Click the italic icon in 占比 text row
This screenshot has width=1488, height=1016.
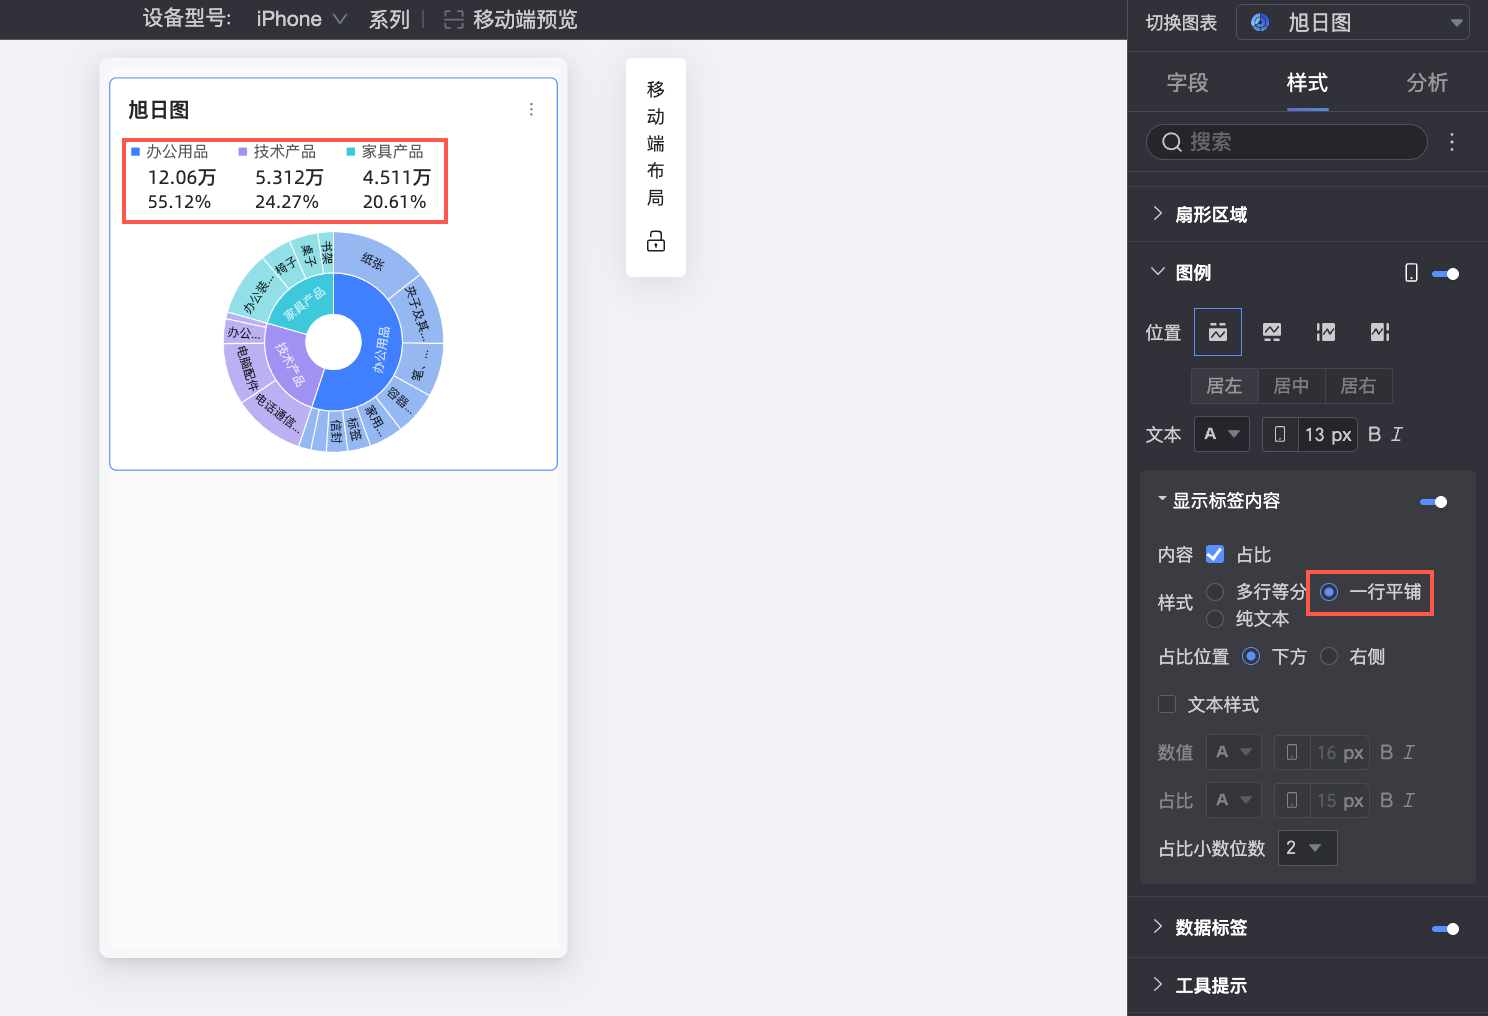pyautogui.click(x=1409, y=800)
